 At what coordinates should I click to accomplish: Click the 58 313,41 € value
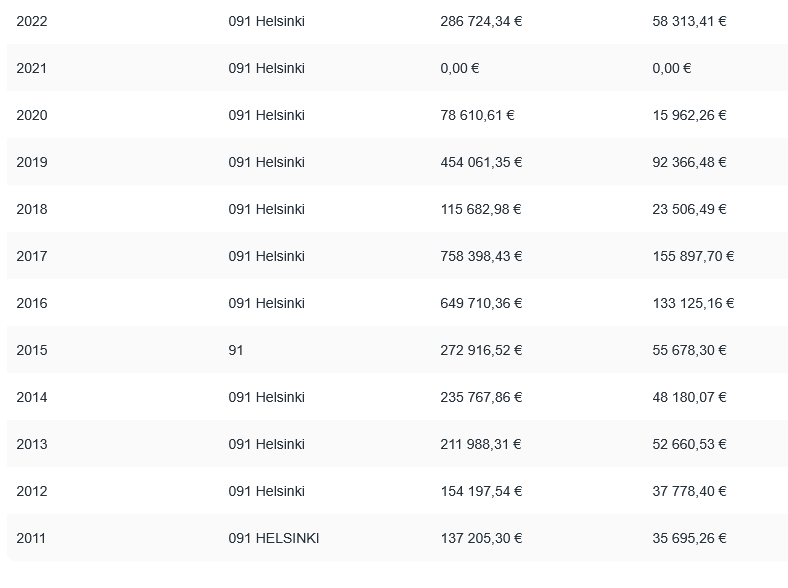click(689, 21)
